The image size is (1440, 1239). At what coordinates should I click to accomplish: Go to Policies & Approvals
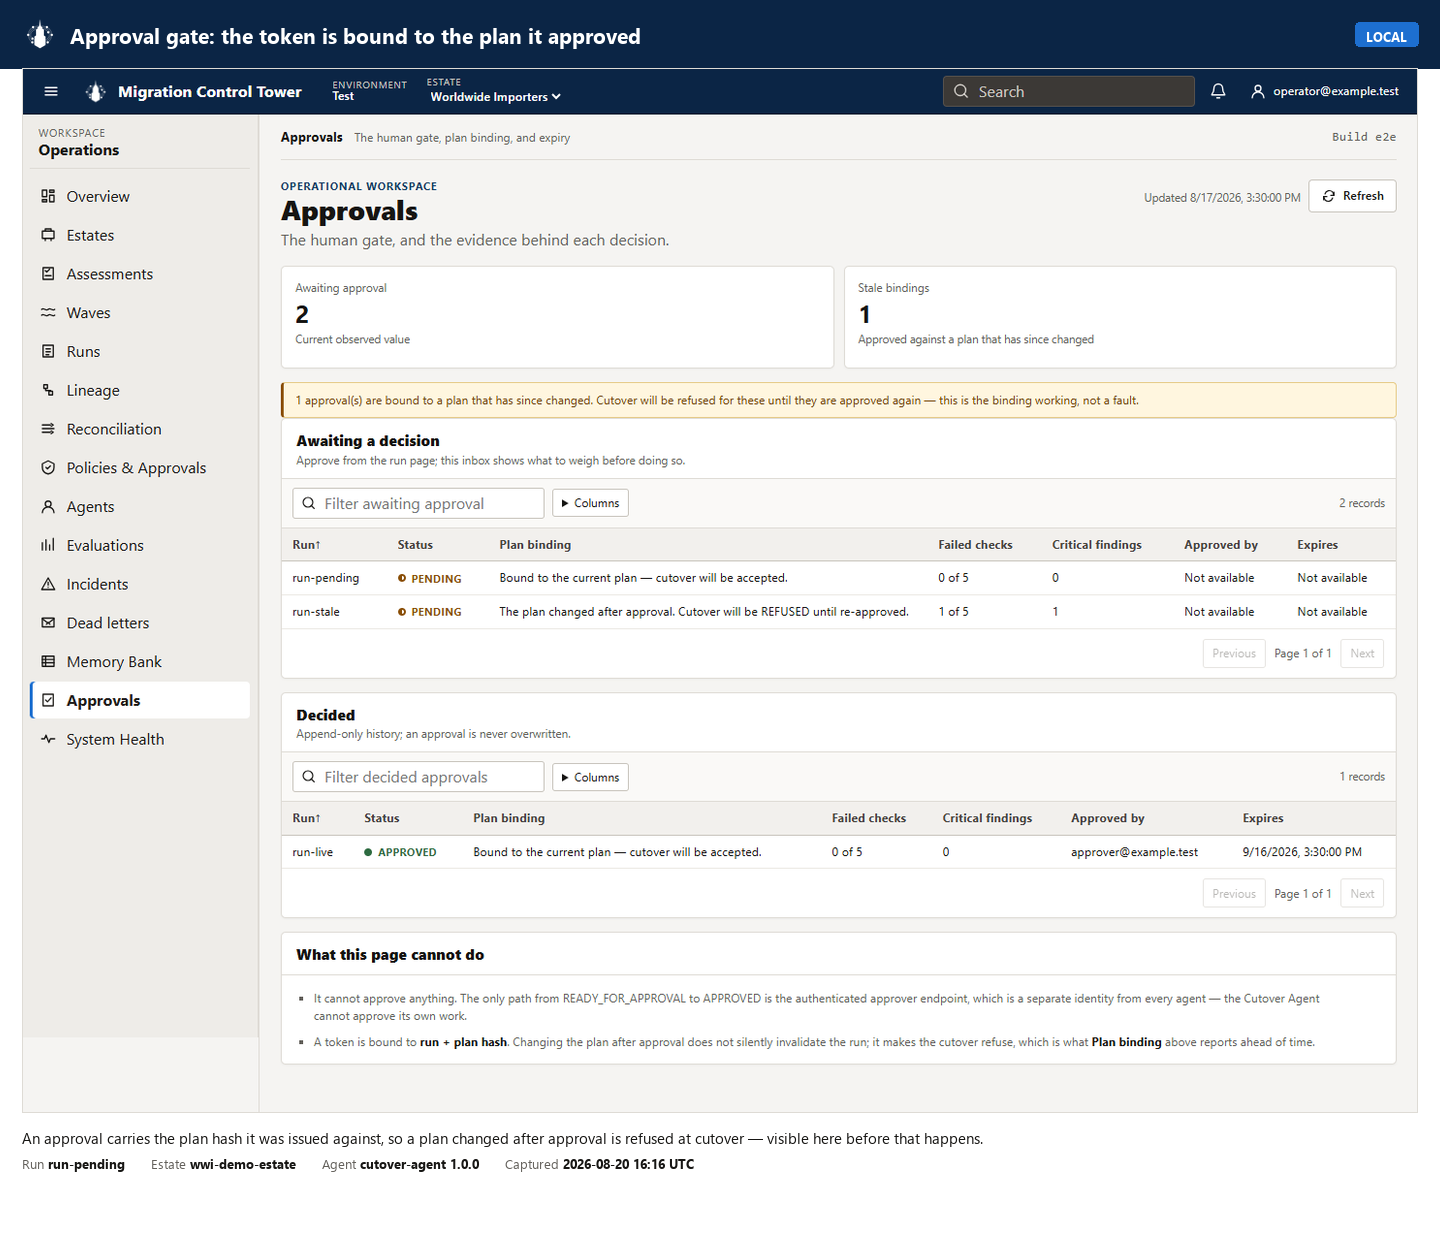(x=140, y=468)
